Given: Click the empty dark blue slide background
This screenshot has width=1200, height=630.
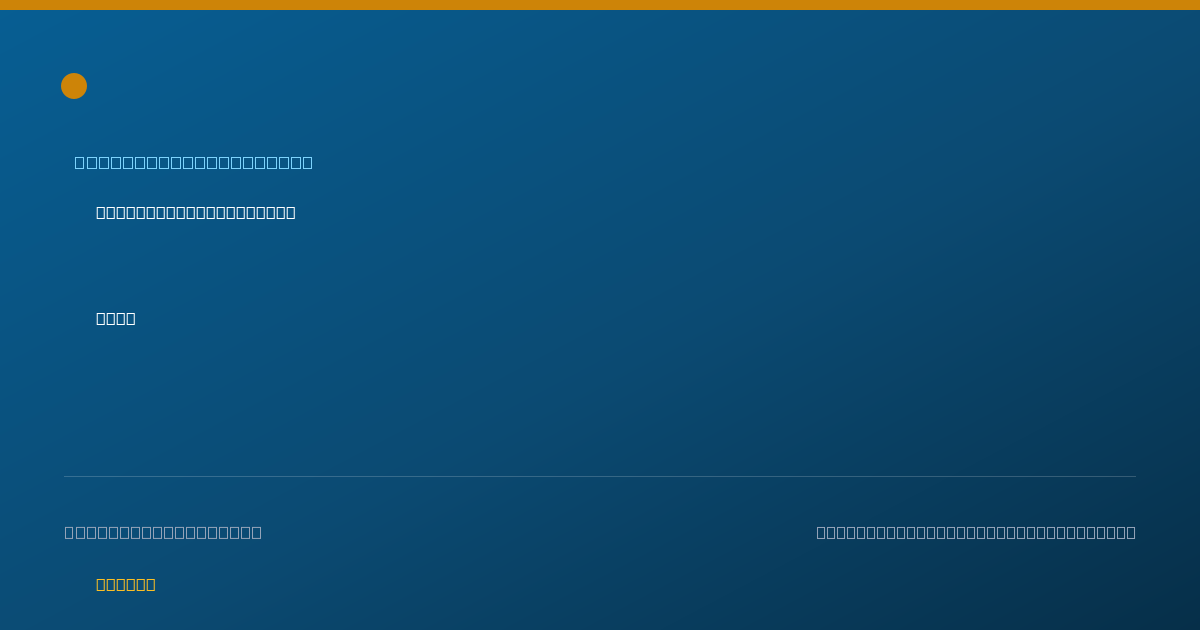Looking at the screenshot, I should pyautogui.click(x=700, y=350).
